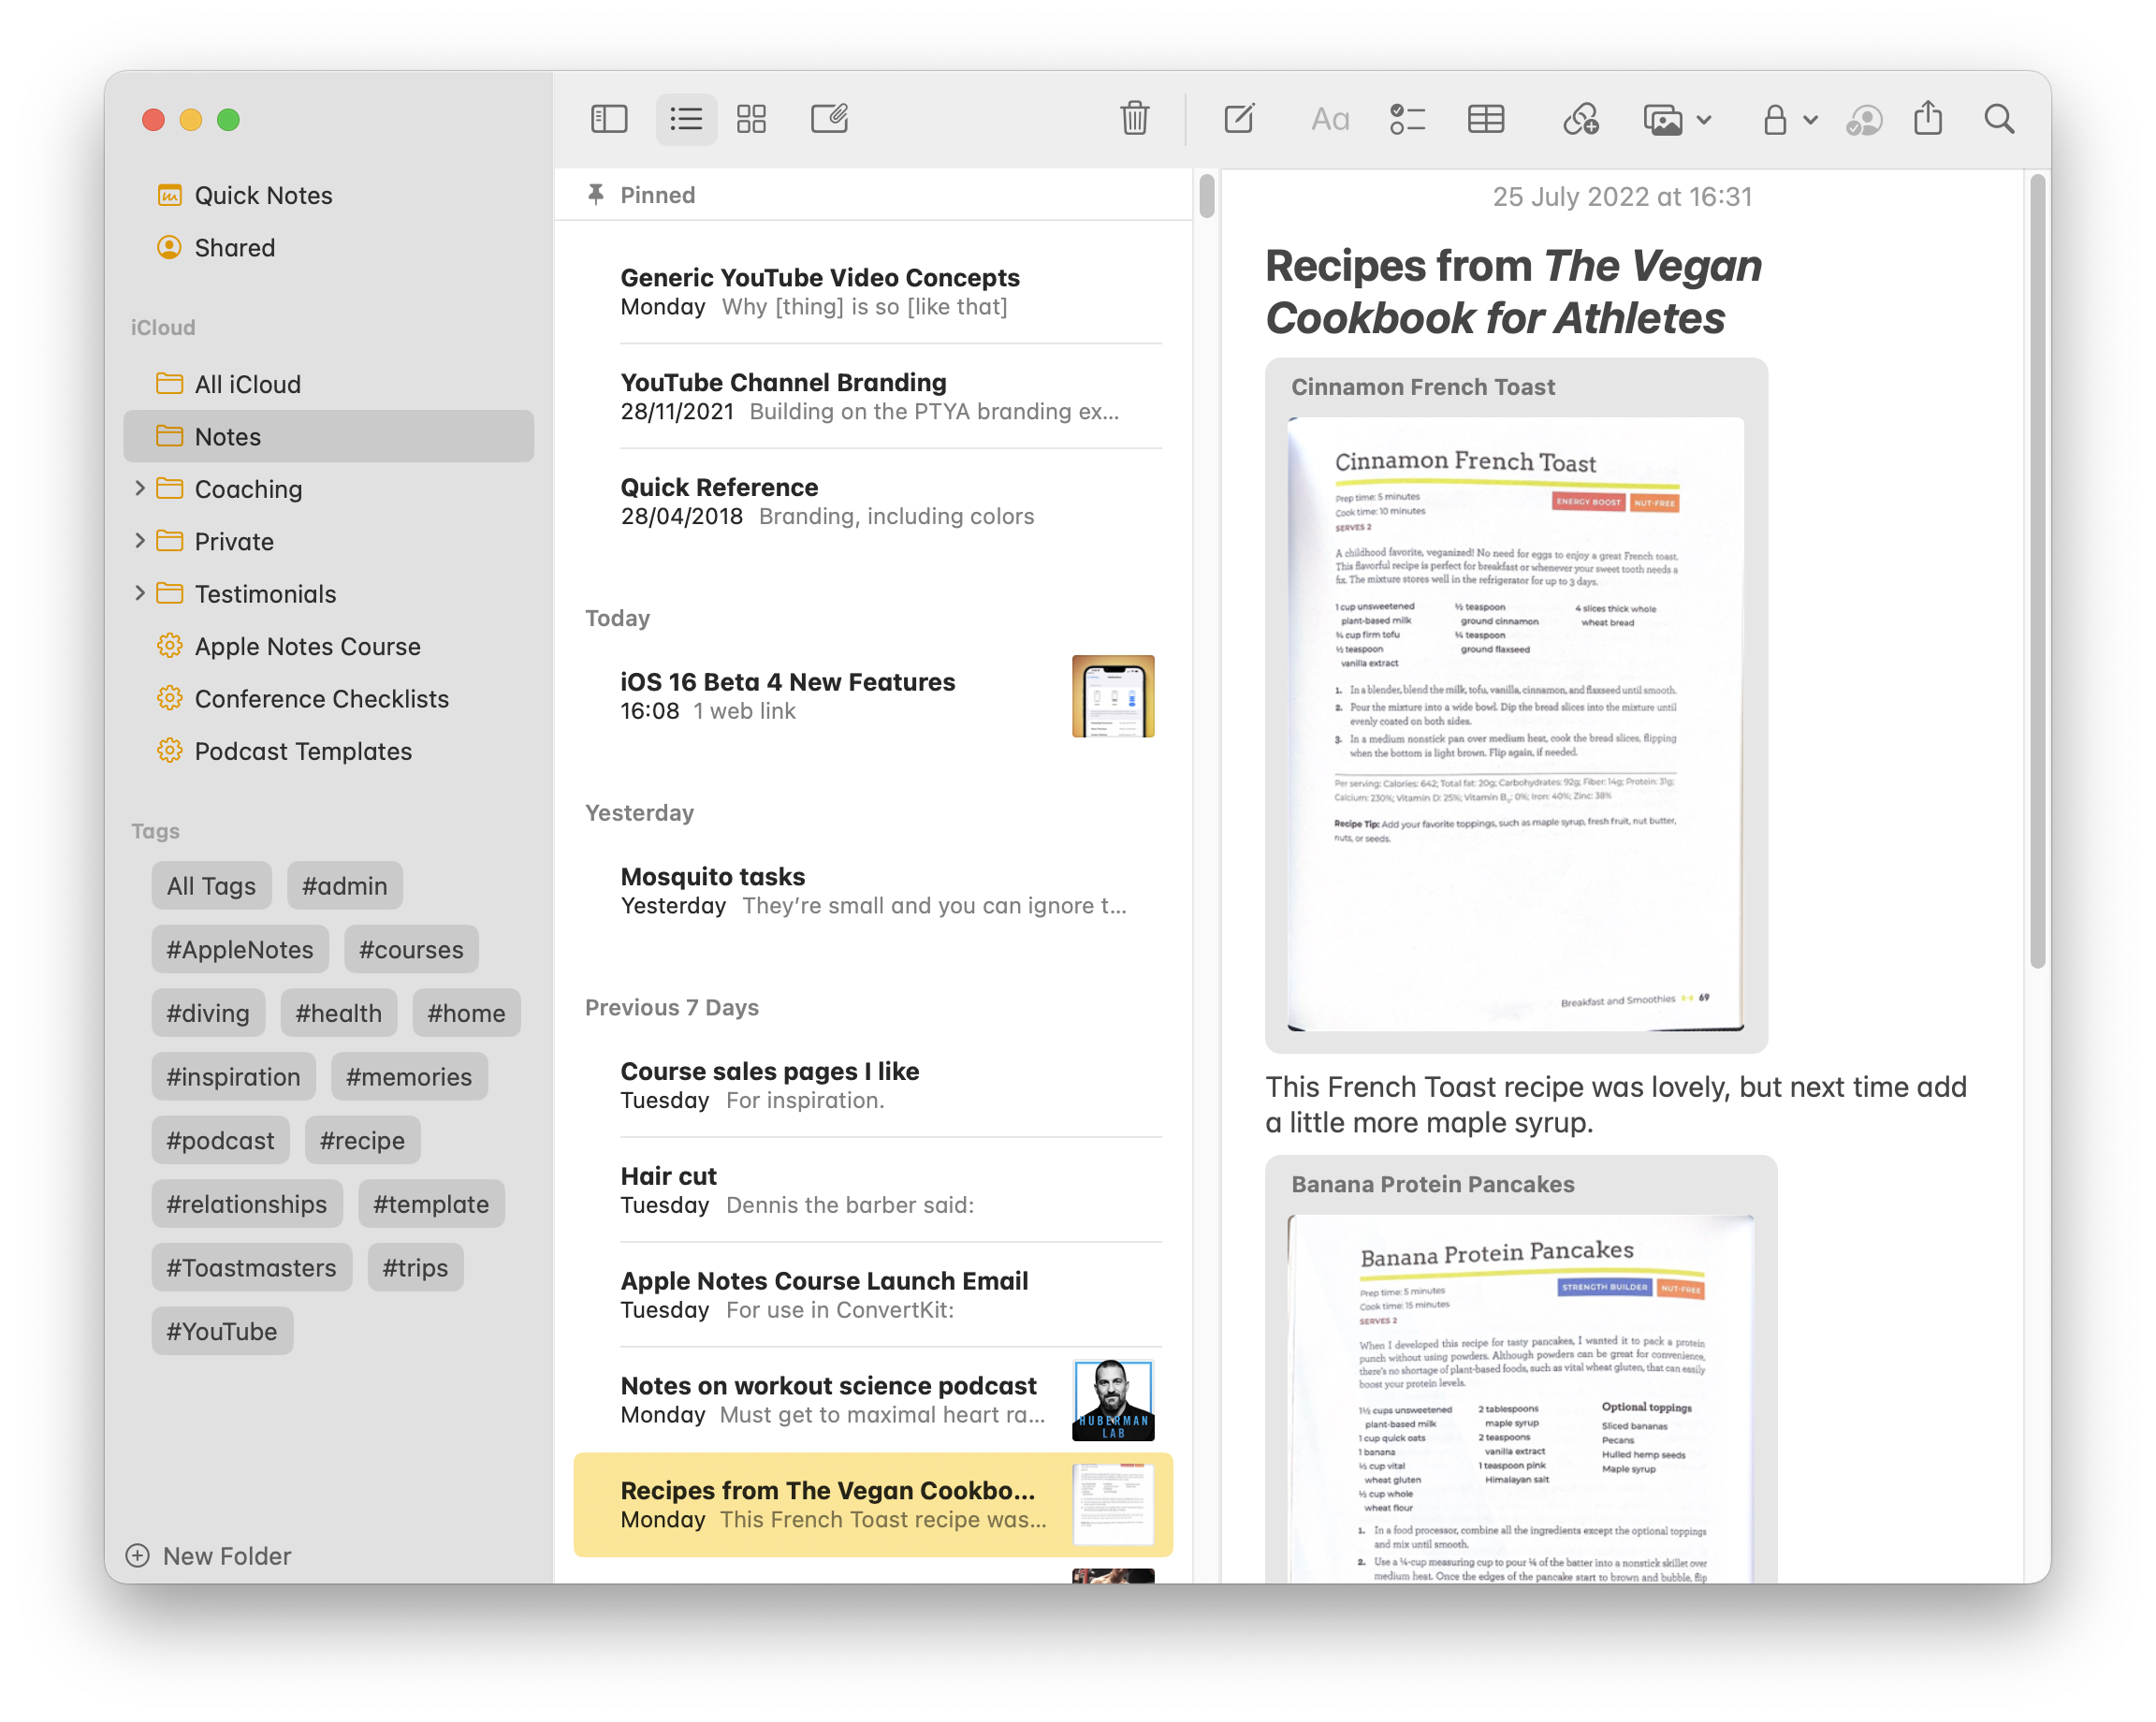Insert a checklist into the note
This screenshot has height=1722, width=2156.
pyautogui.click(x=1407, y=119)
